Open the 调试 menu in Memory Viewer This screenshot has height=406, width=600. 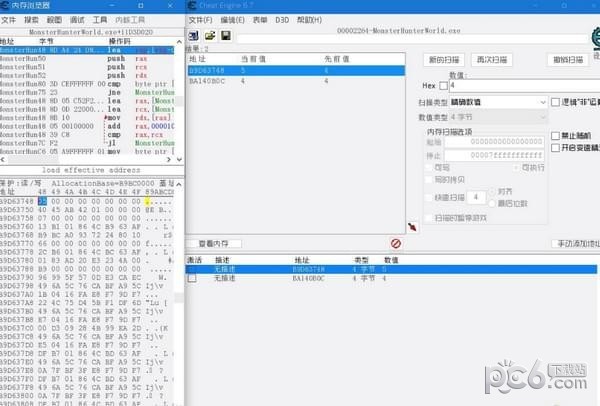coord(77,20)
